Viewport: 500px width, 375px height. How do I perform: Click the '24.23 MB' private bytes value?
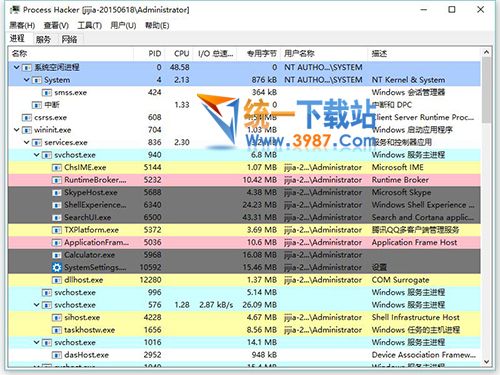click(260, 205)
